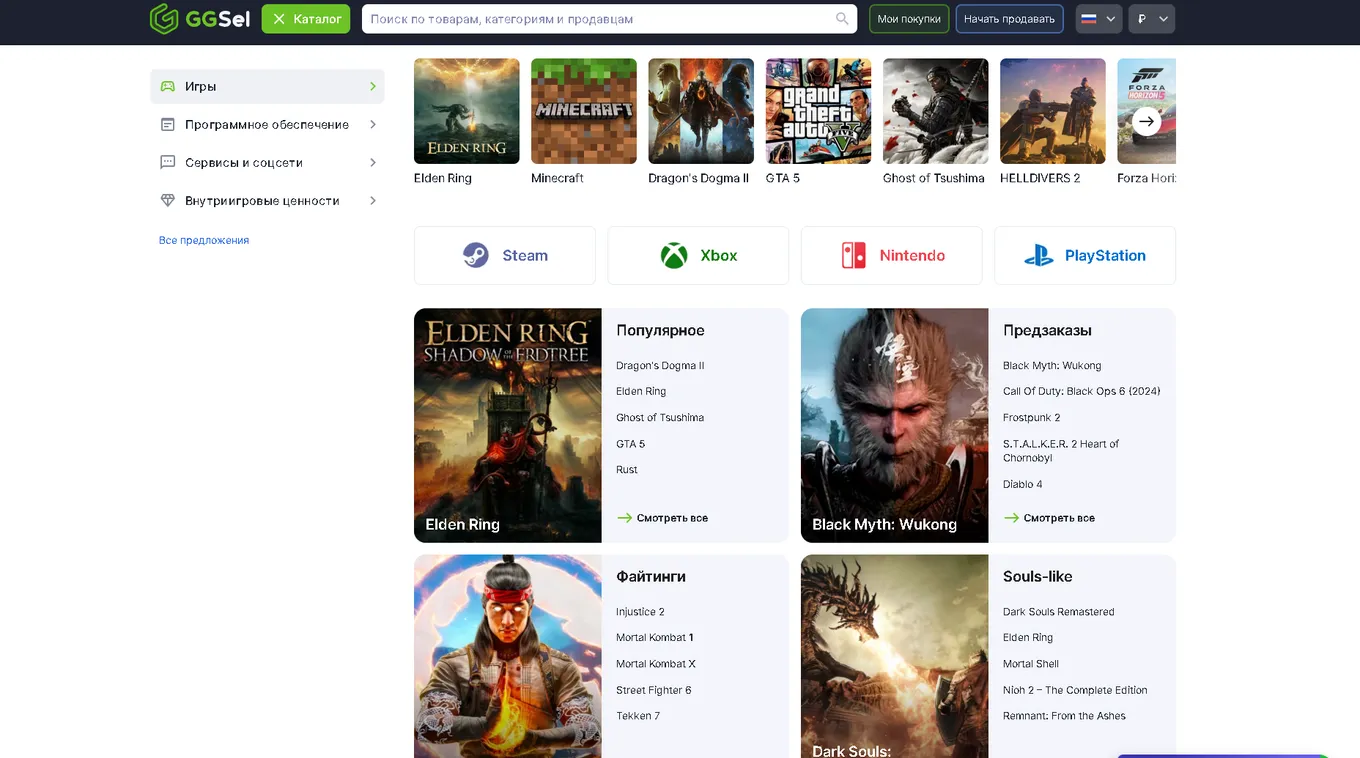Open the Elden Ring Shadow of the Erdtree banner
The image size is (1360, 758).
pos(508,425)
